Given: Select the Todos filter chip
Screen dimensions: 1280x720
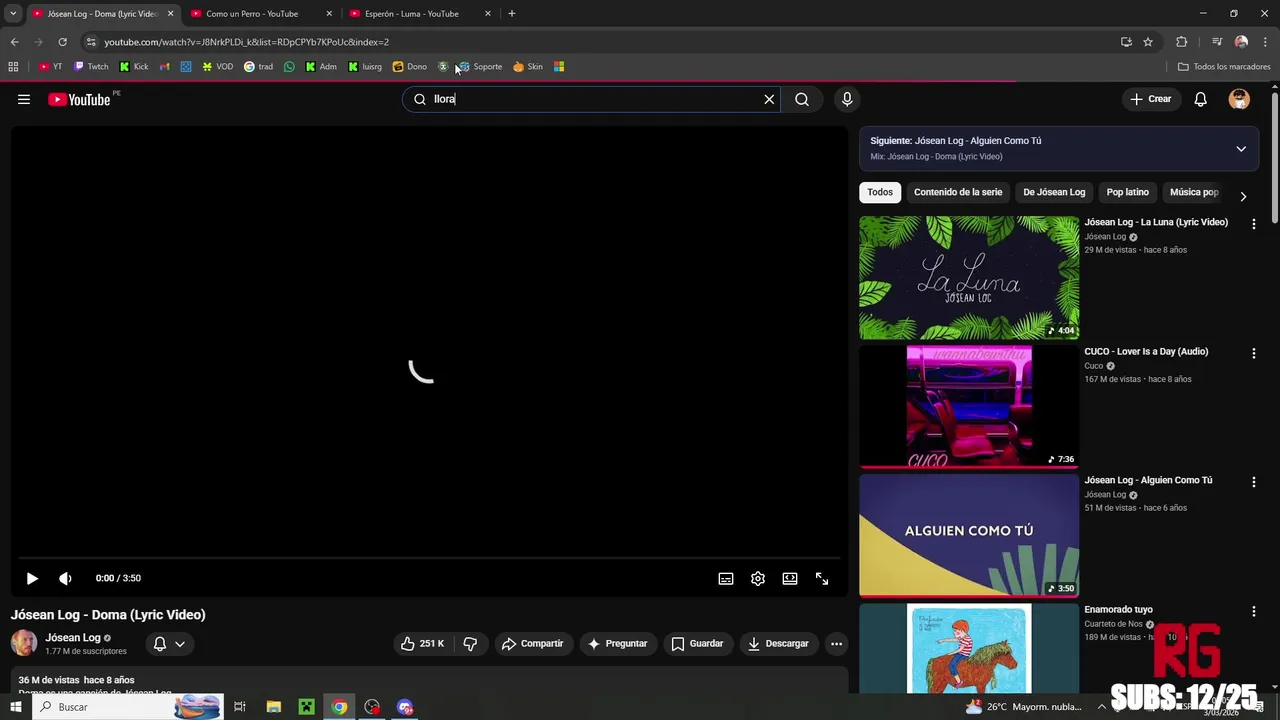Looking at the screenshot, I should [880, 192].
